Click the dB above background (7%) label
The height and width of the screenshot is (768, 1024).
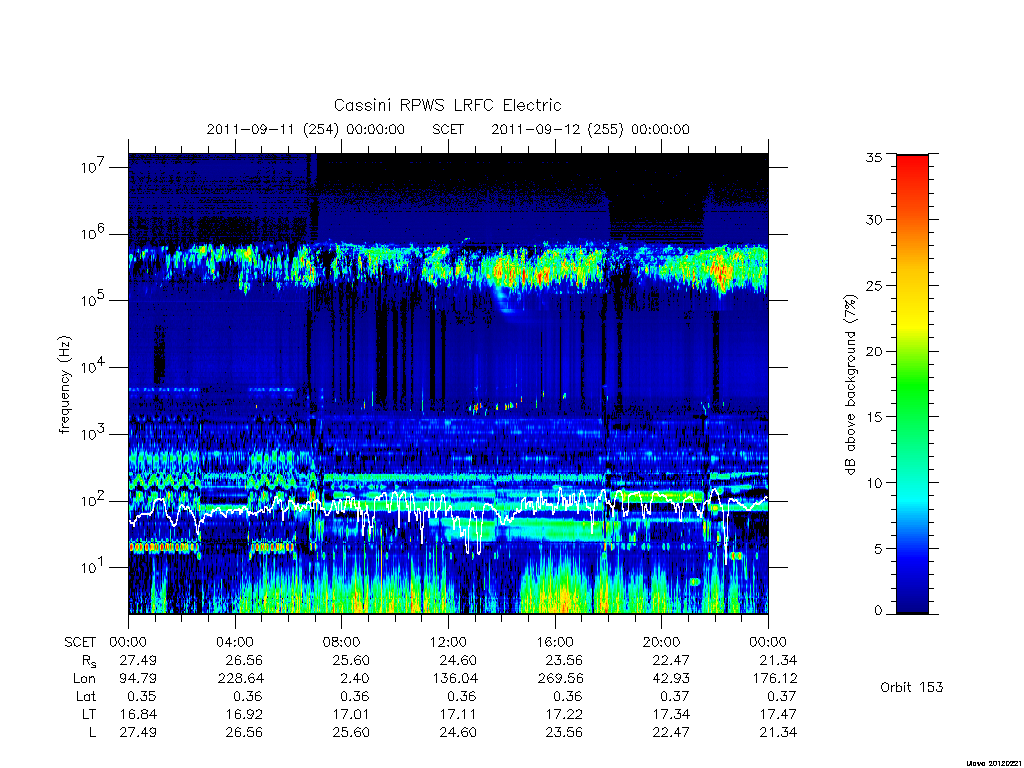coord(850,385)
